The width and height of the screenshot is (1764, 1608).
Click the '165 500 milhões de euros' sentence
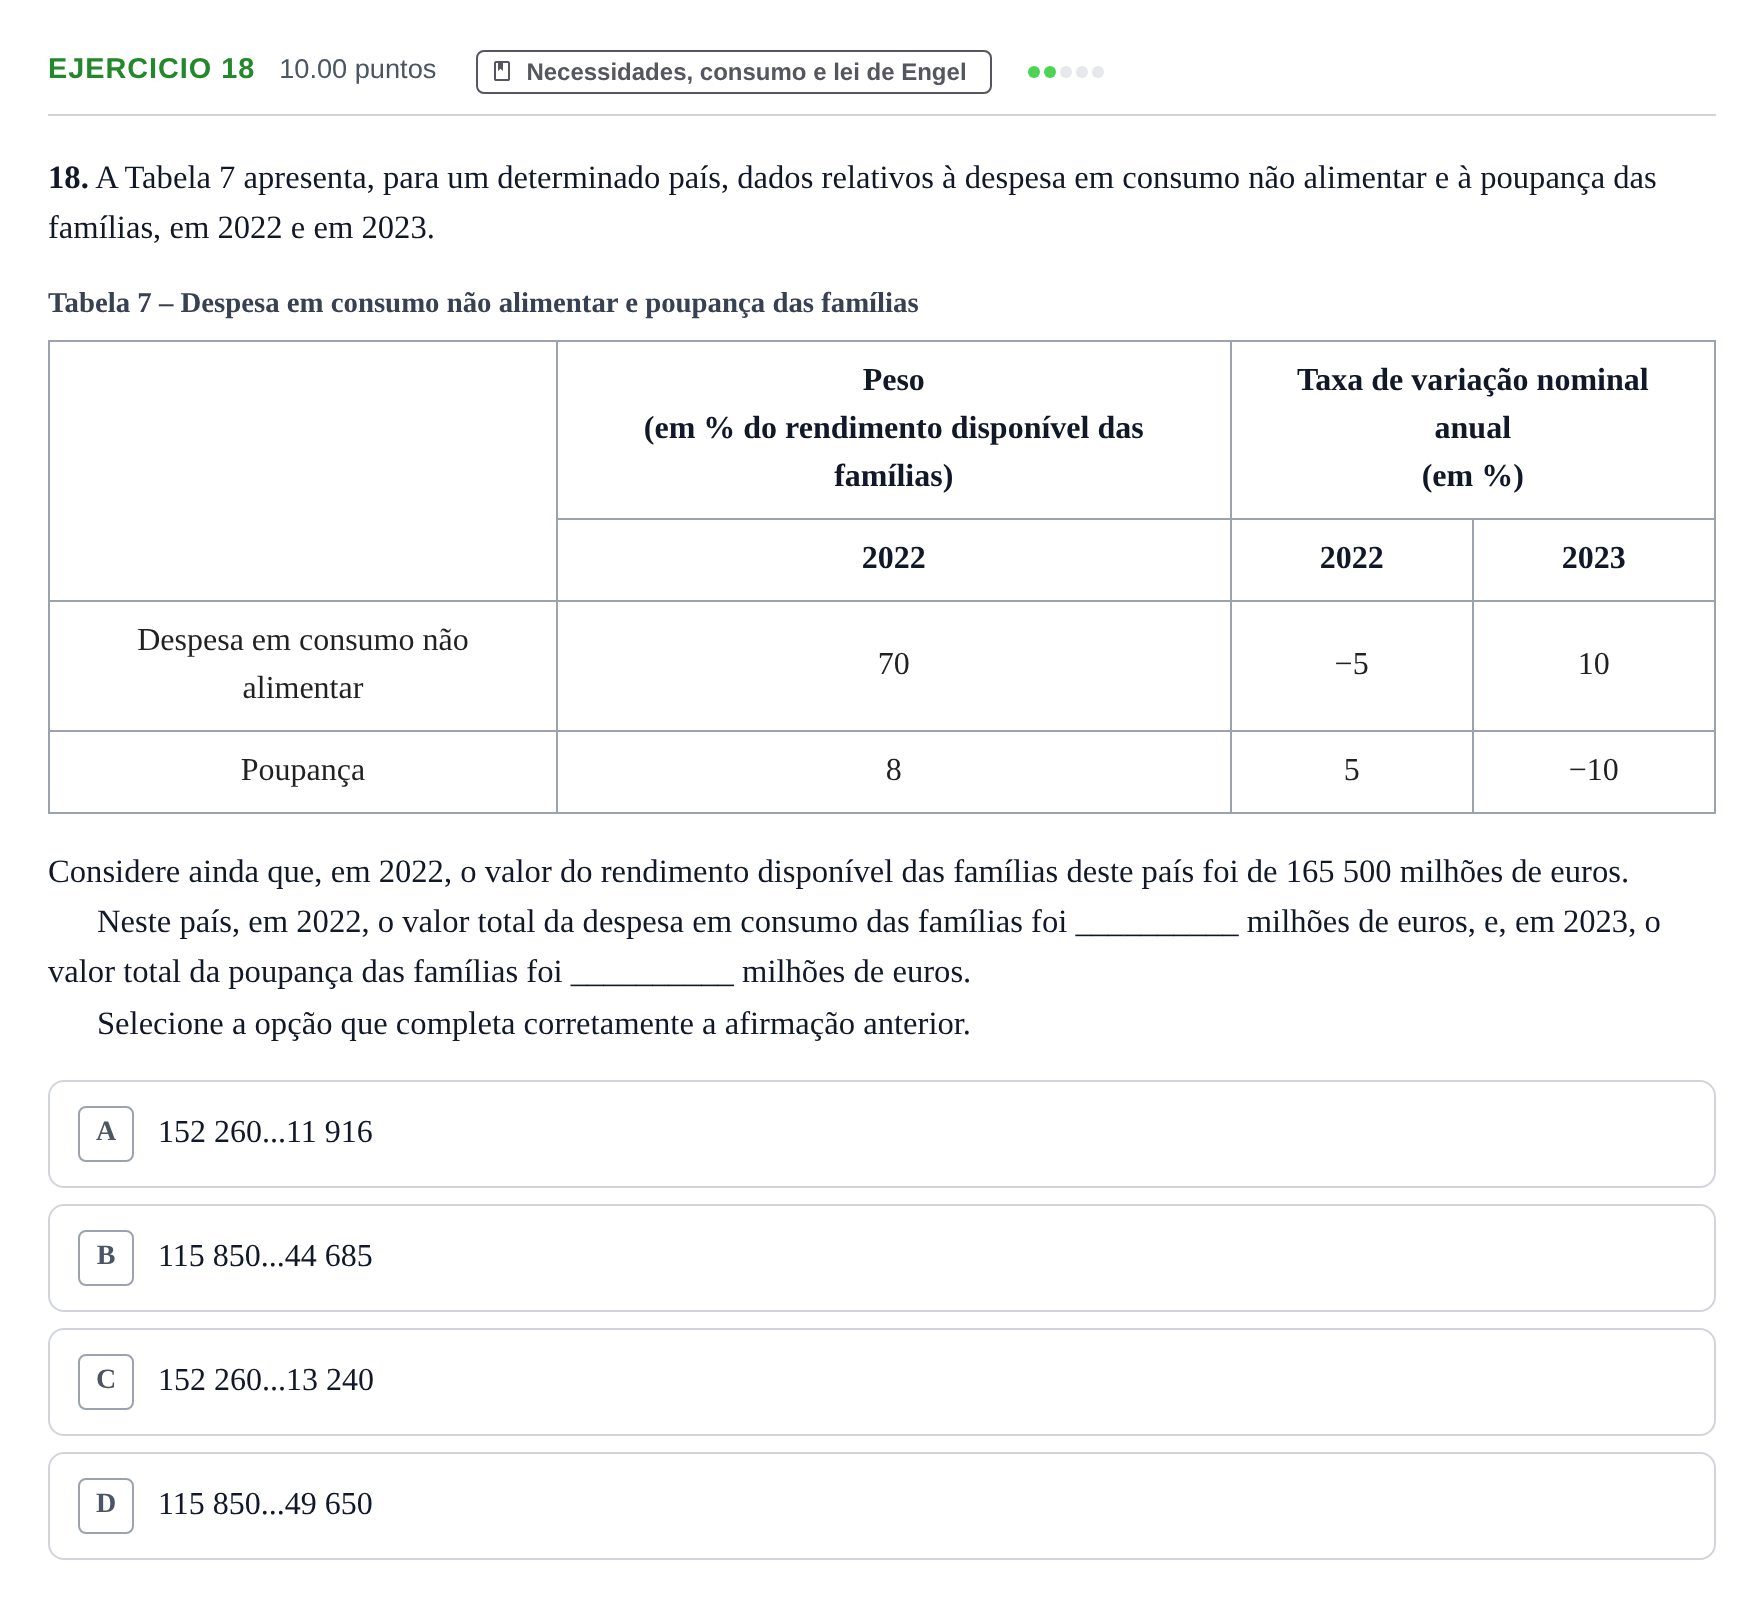(838, 872)
